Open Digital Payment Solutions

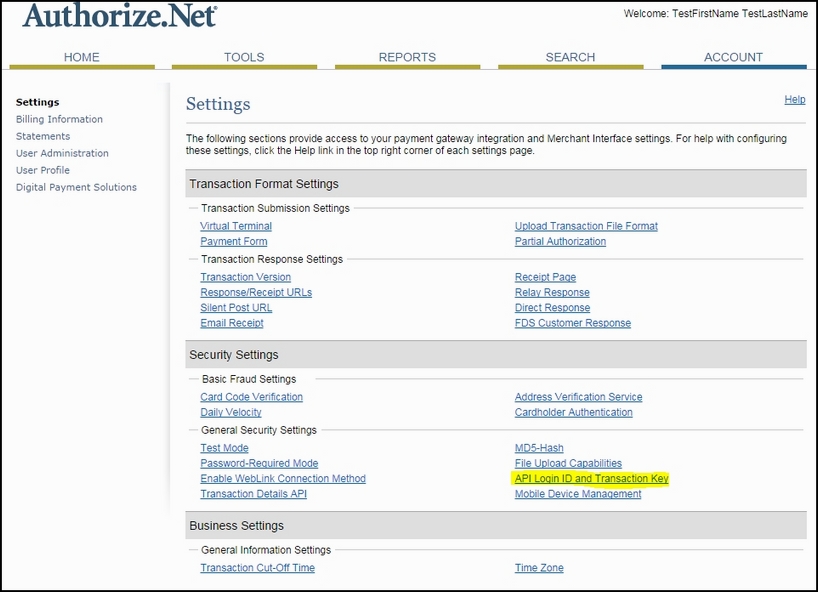tap(76, 187)
